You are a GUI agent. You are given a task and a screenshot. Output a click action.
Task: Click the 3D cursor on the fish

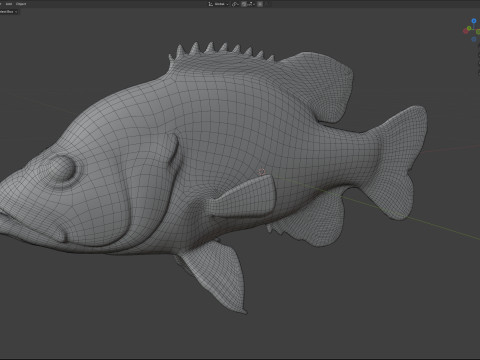(x=262, y=172)
